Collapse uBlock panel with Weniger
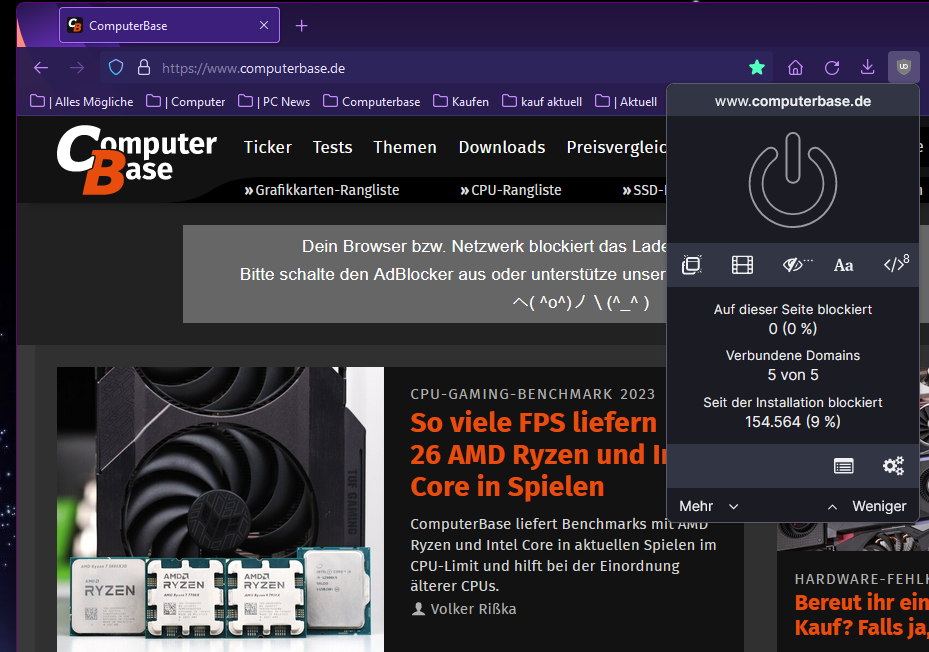This screenshot has height=652, width=929. pos(867,506)
